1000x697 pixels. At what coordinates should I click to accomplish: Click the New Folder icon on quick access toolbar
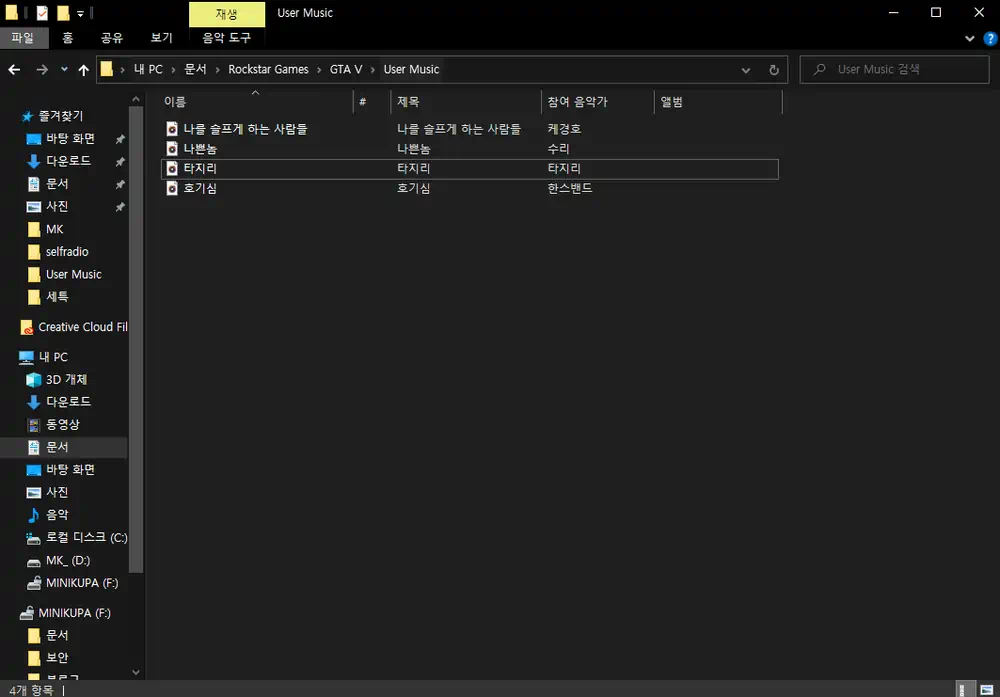click(x=62, y=12)
